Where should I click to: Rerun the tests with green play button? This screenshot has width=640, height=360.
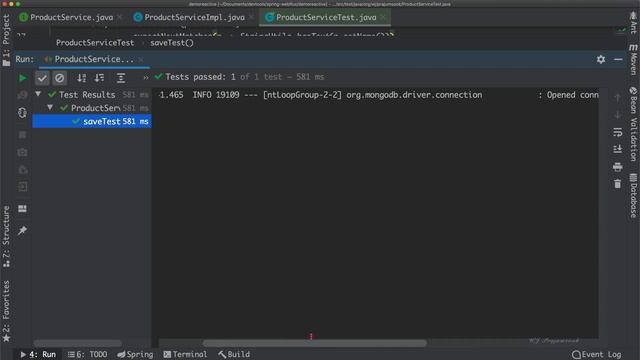pos(22,78)
